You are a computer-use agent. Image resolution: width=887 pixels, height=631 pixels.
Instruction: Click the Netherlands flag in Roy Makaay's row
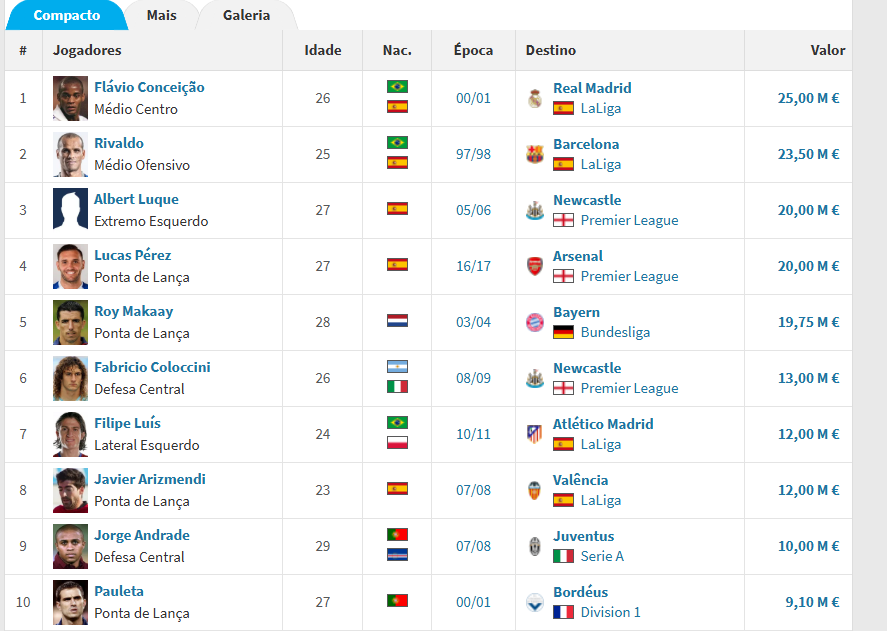pos(397,321)
